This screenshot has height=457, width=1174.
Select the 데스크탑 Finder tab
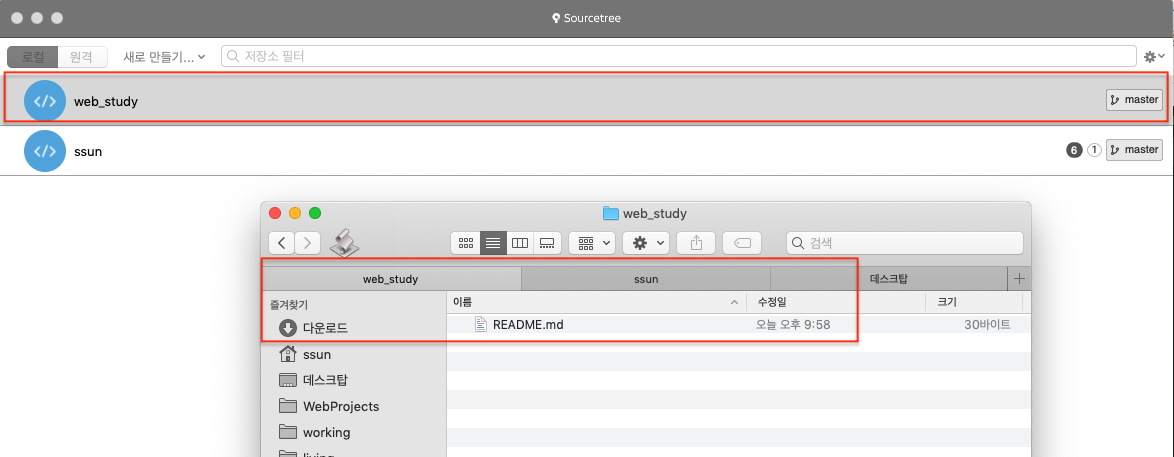pos(889,279)
